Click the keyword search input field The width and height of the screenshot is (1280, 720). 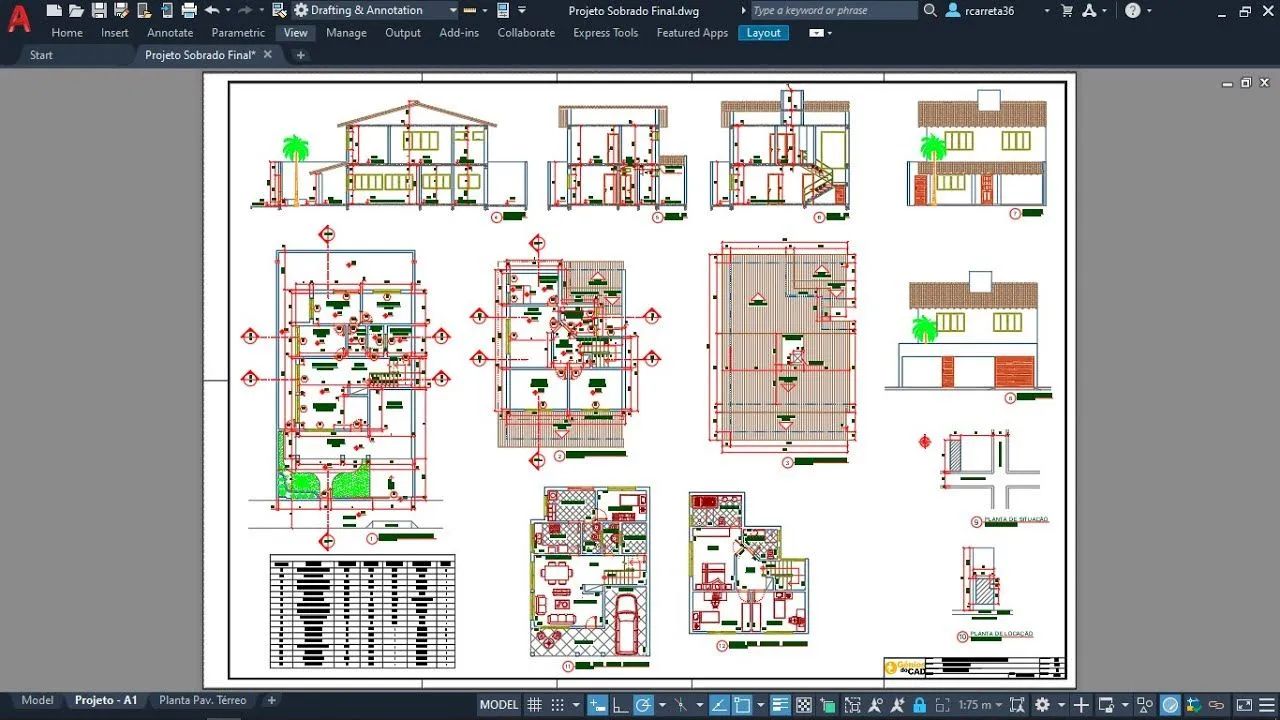(833, 10)
